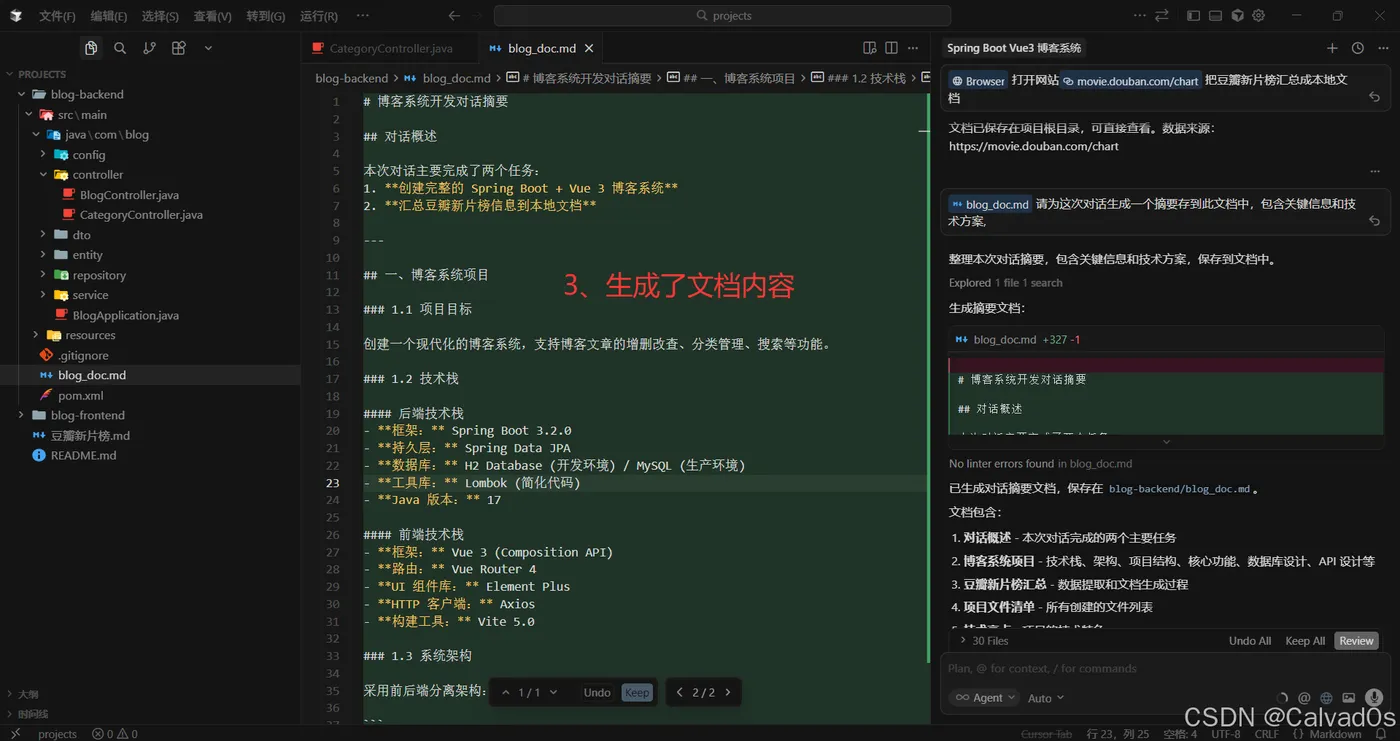1400x741 pixels.
Task: Click the attach image icon
Action: coord(1349,698)
